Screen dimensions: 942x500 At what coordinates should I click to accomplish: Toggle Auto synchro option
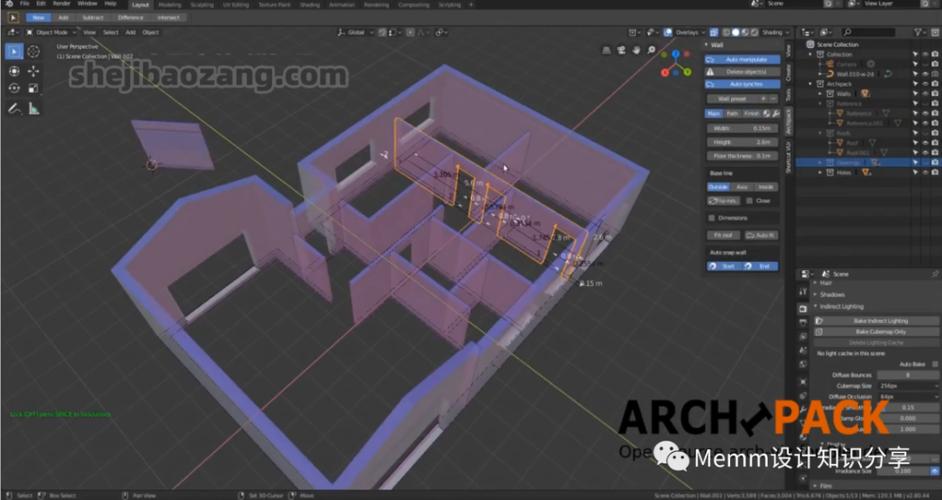coord(743,84)
